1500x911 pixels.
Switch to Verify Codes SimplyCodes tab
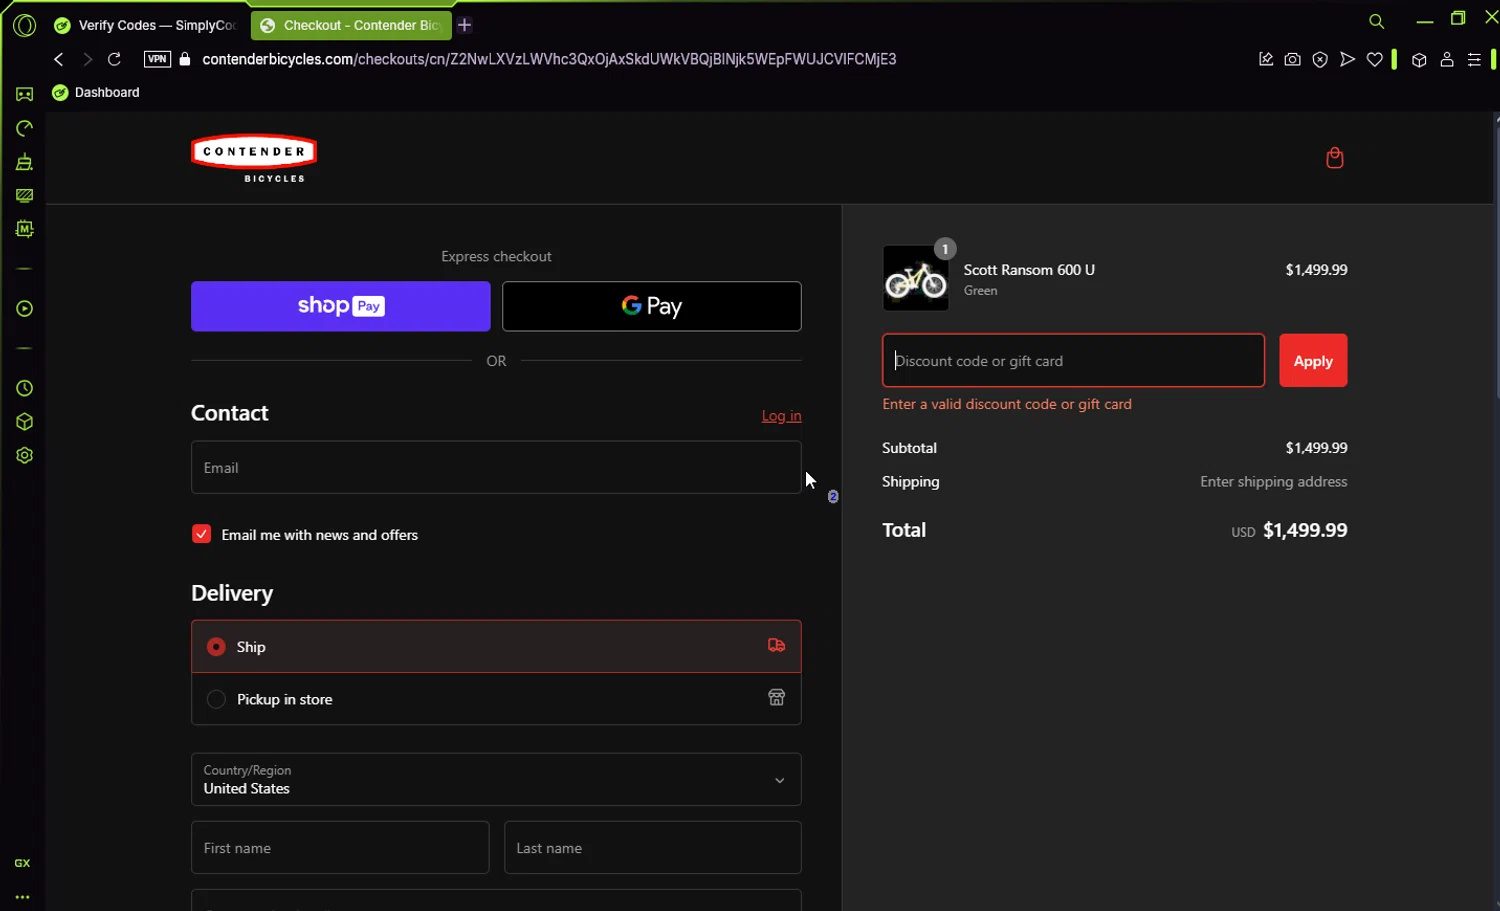point(146,25)
